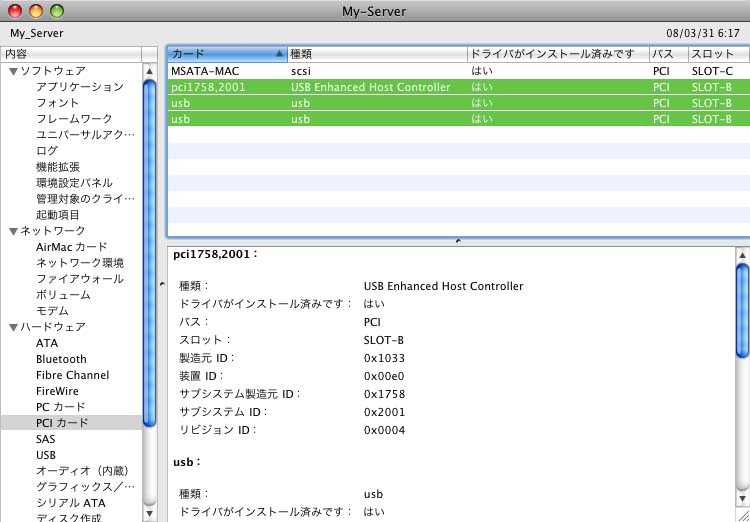The width and height of the screenshot is (750, 522).
Task: Collapse the ソフトウェア section triangle
Action: [13, 71]
